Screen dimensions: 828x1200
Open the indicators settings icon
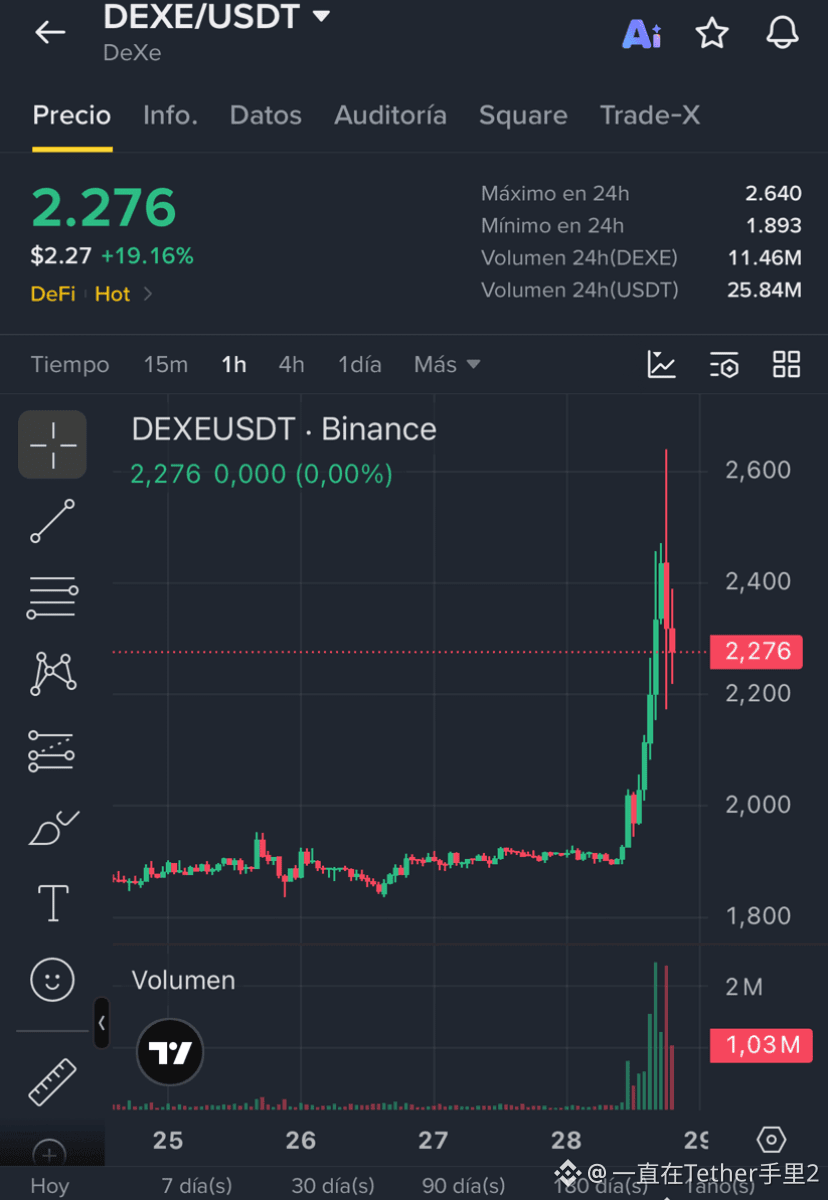click(724, 365)
